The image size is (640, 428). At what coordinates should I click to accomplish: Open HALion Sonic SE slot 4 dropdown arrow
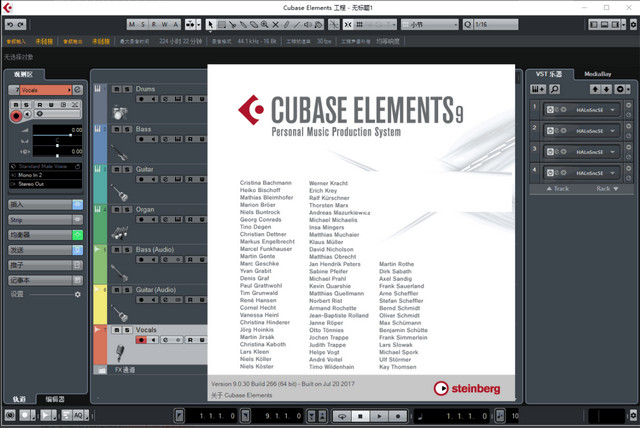tap(613, 173)
